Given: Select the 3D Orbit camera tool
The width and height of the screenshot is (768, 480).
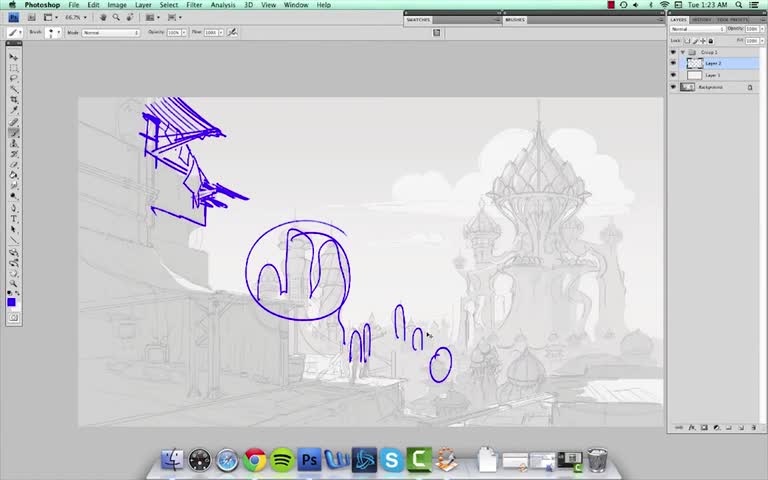Looking at the screenshot, I should (x=14, y=264).
